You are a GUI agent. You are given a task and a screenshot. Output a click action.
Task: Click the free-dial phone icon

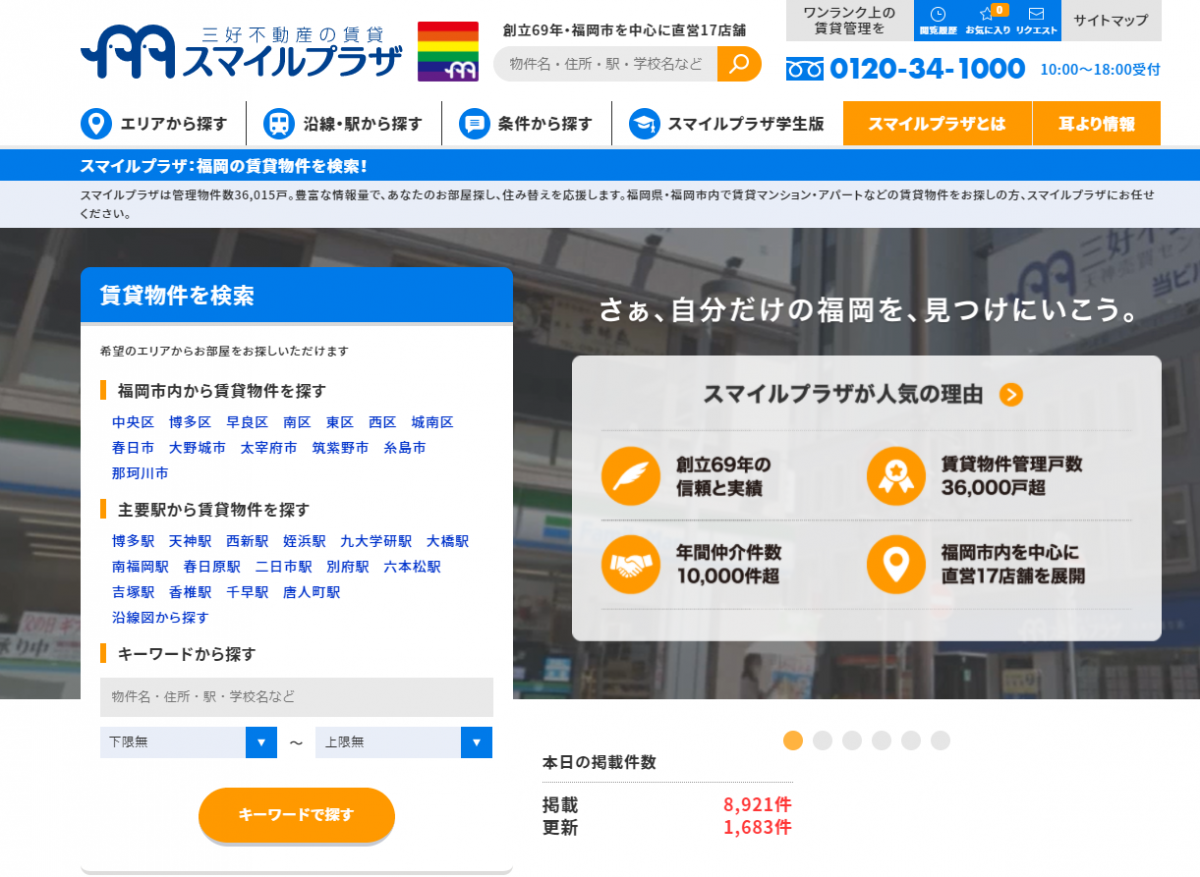pyautogui.click(x=804, y=69)
